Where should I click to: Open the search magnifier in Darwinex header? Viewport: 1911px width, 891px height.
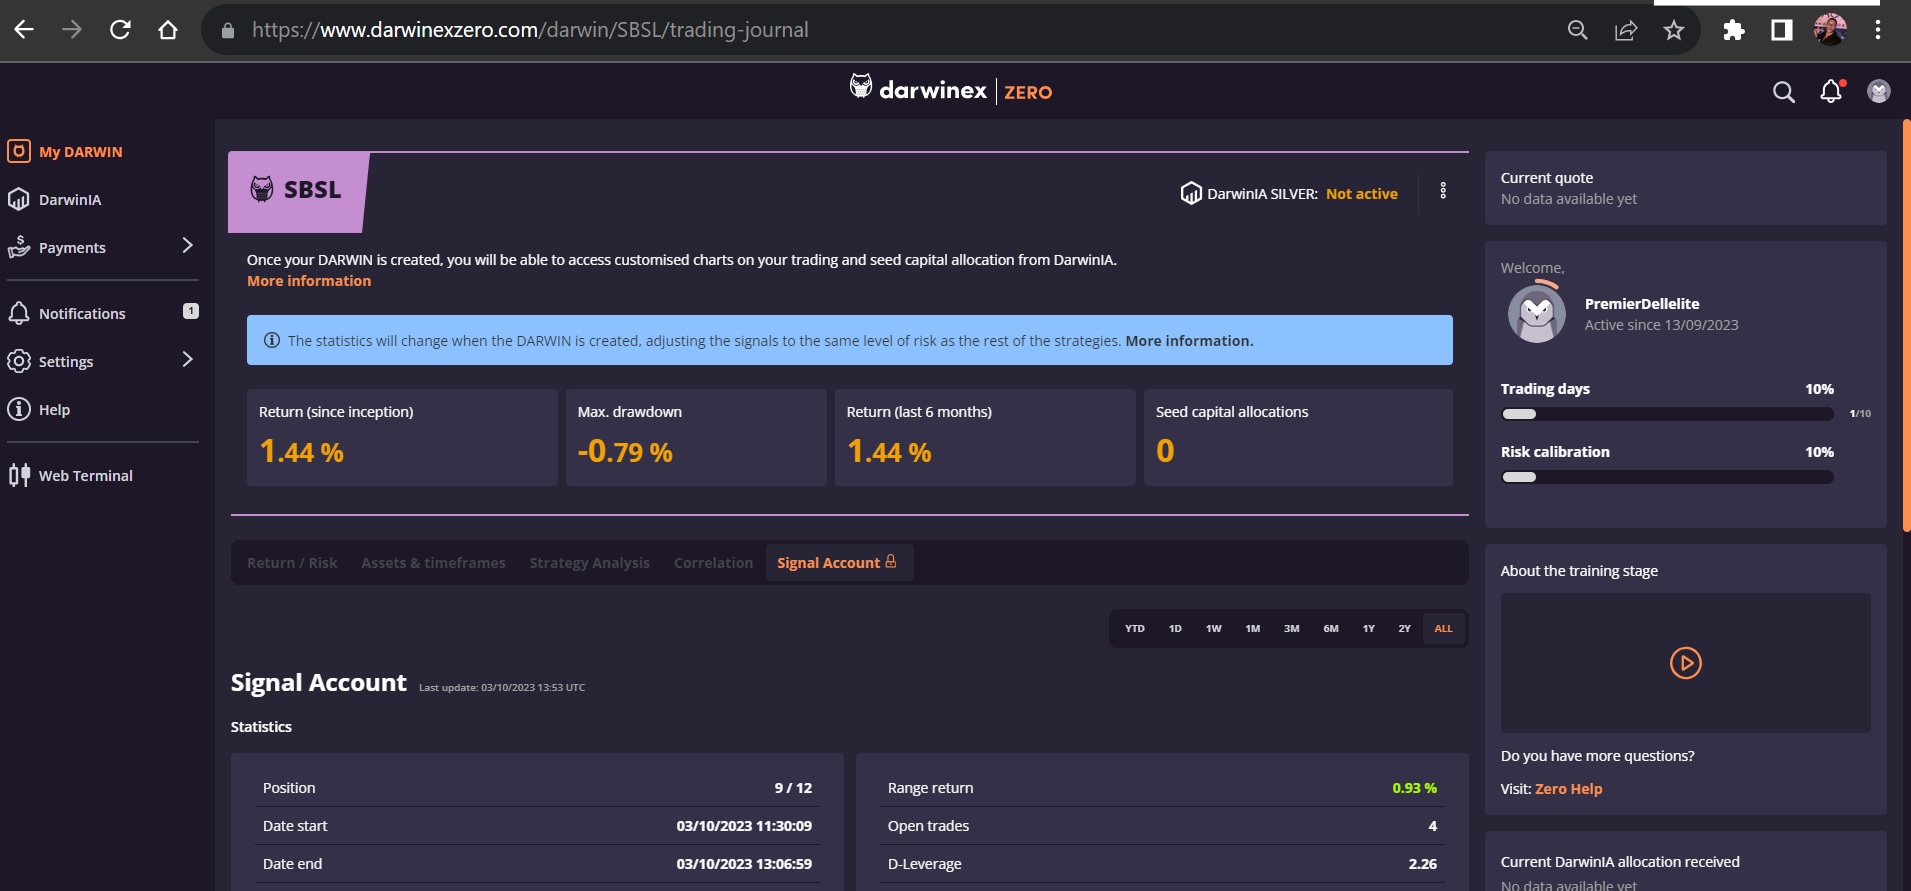[x=1783, y=92]
